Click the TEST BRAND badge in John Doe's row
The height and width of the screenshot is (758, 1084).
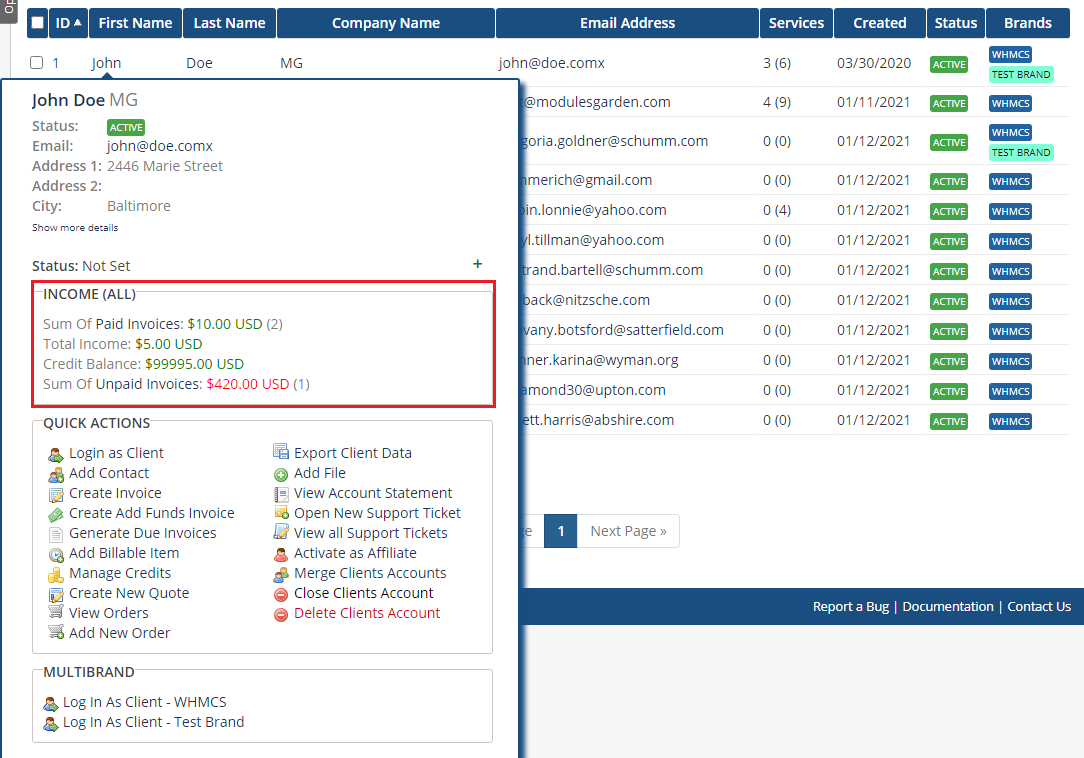click(x=1021, y=75)
